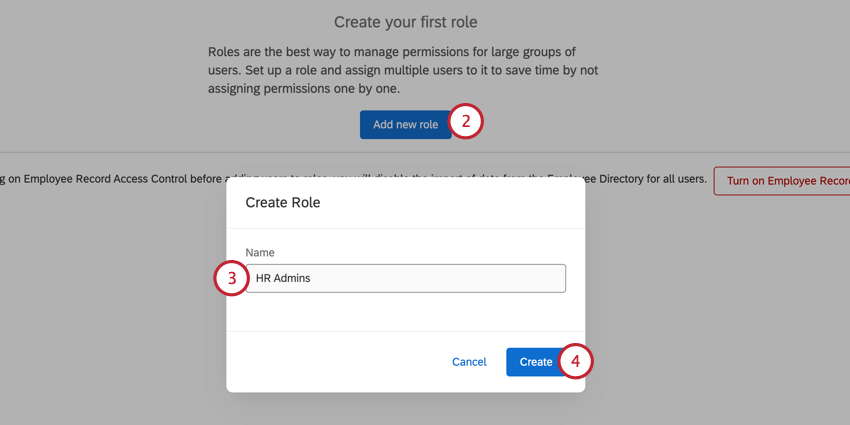Click the 'Create your first role' heading
Image resolution: width=850 pixels, height=425 pixels.
pyautogui.click(x=405, y=22)
